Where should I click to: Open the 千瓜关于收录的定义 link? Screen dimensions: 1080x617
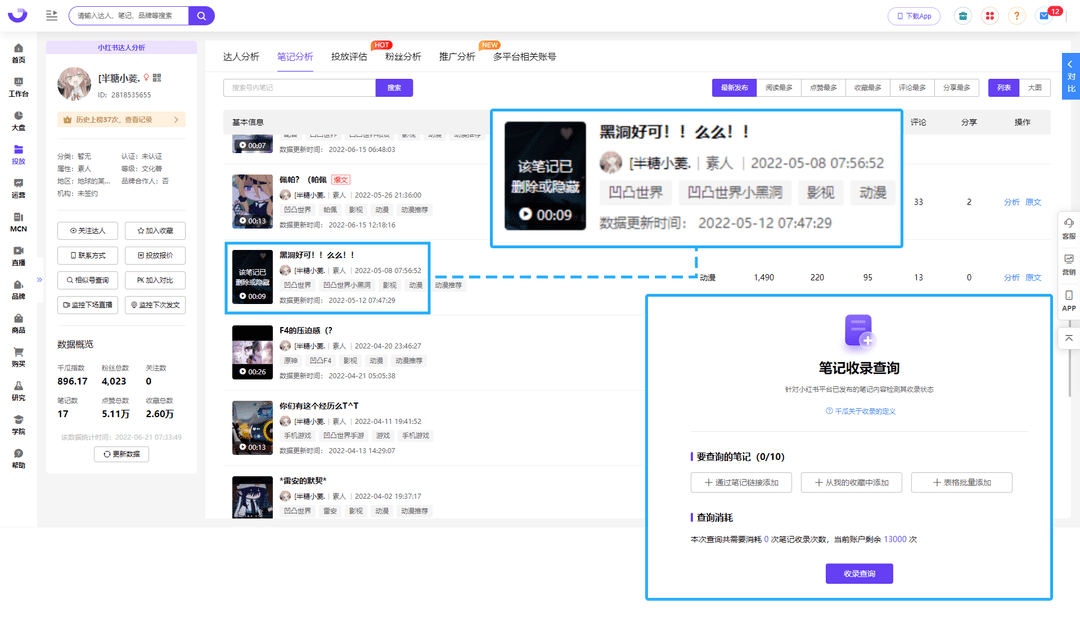coord(860,411)
